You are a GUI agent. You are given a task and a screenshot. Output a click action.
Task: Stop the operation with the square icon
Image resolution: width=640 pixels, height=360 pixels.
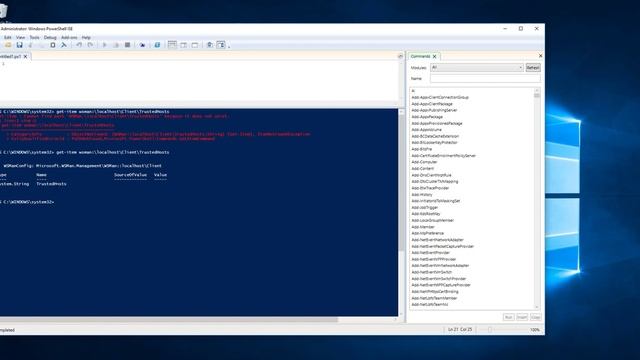point(127,45)
